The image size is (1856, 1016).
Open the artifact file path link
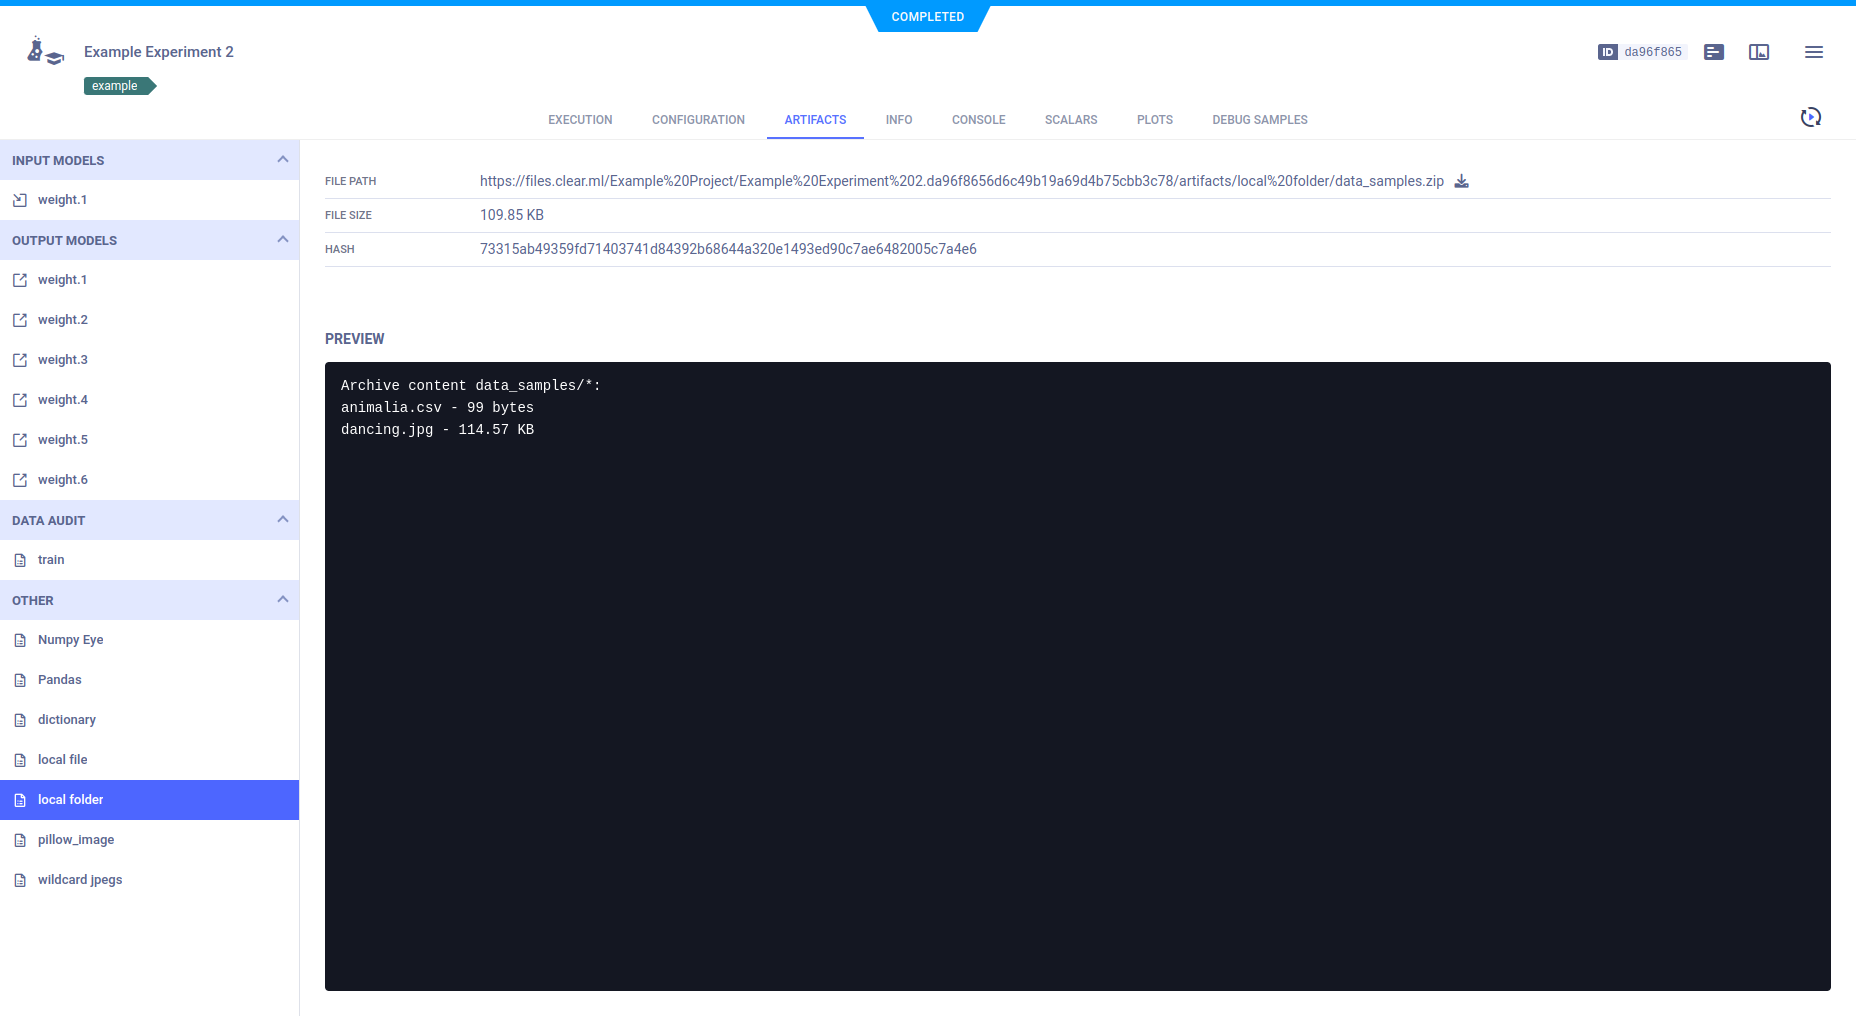click(x=961, y=181)
